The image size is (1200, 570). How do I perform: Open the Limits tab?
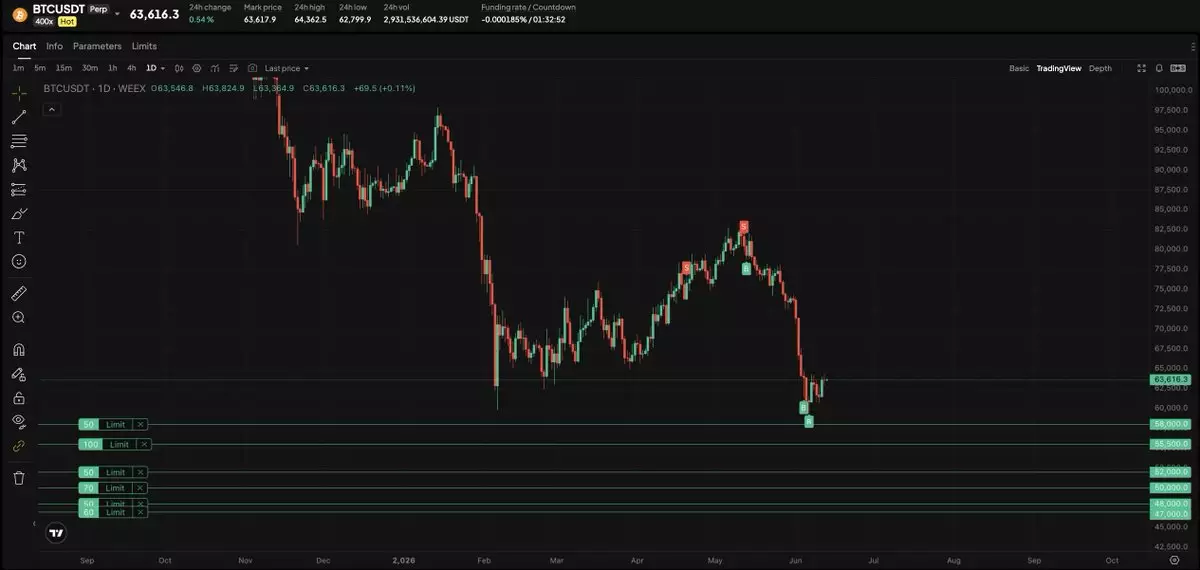pyautogui.click(x=144, y=46)
